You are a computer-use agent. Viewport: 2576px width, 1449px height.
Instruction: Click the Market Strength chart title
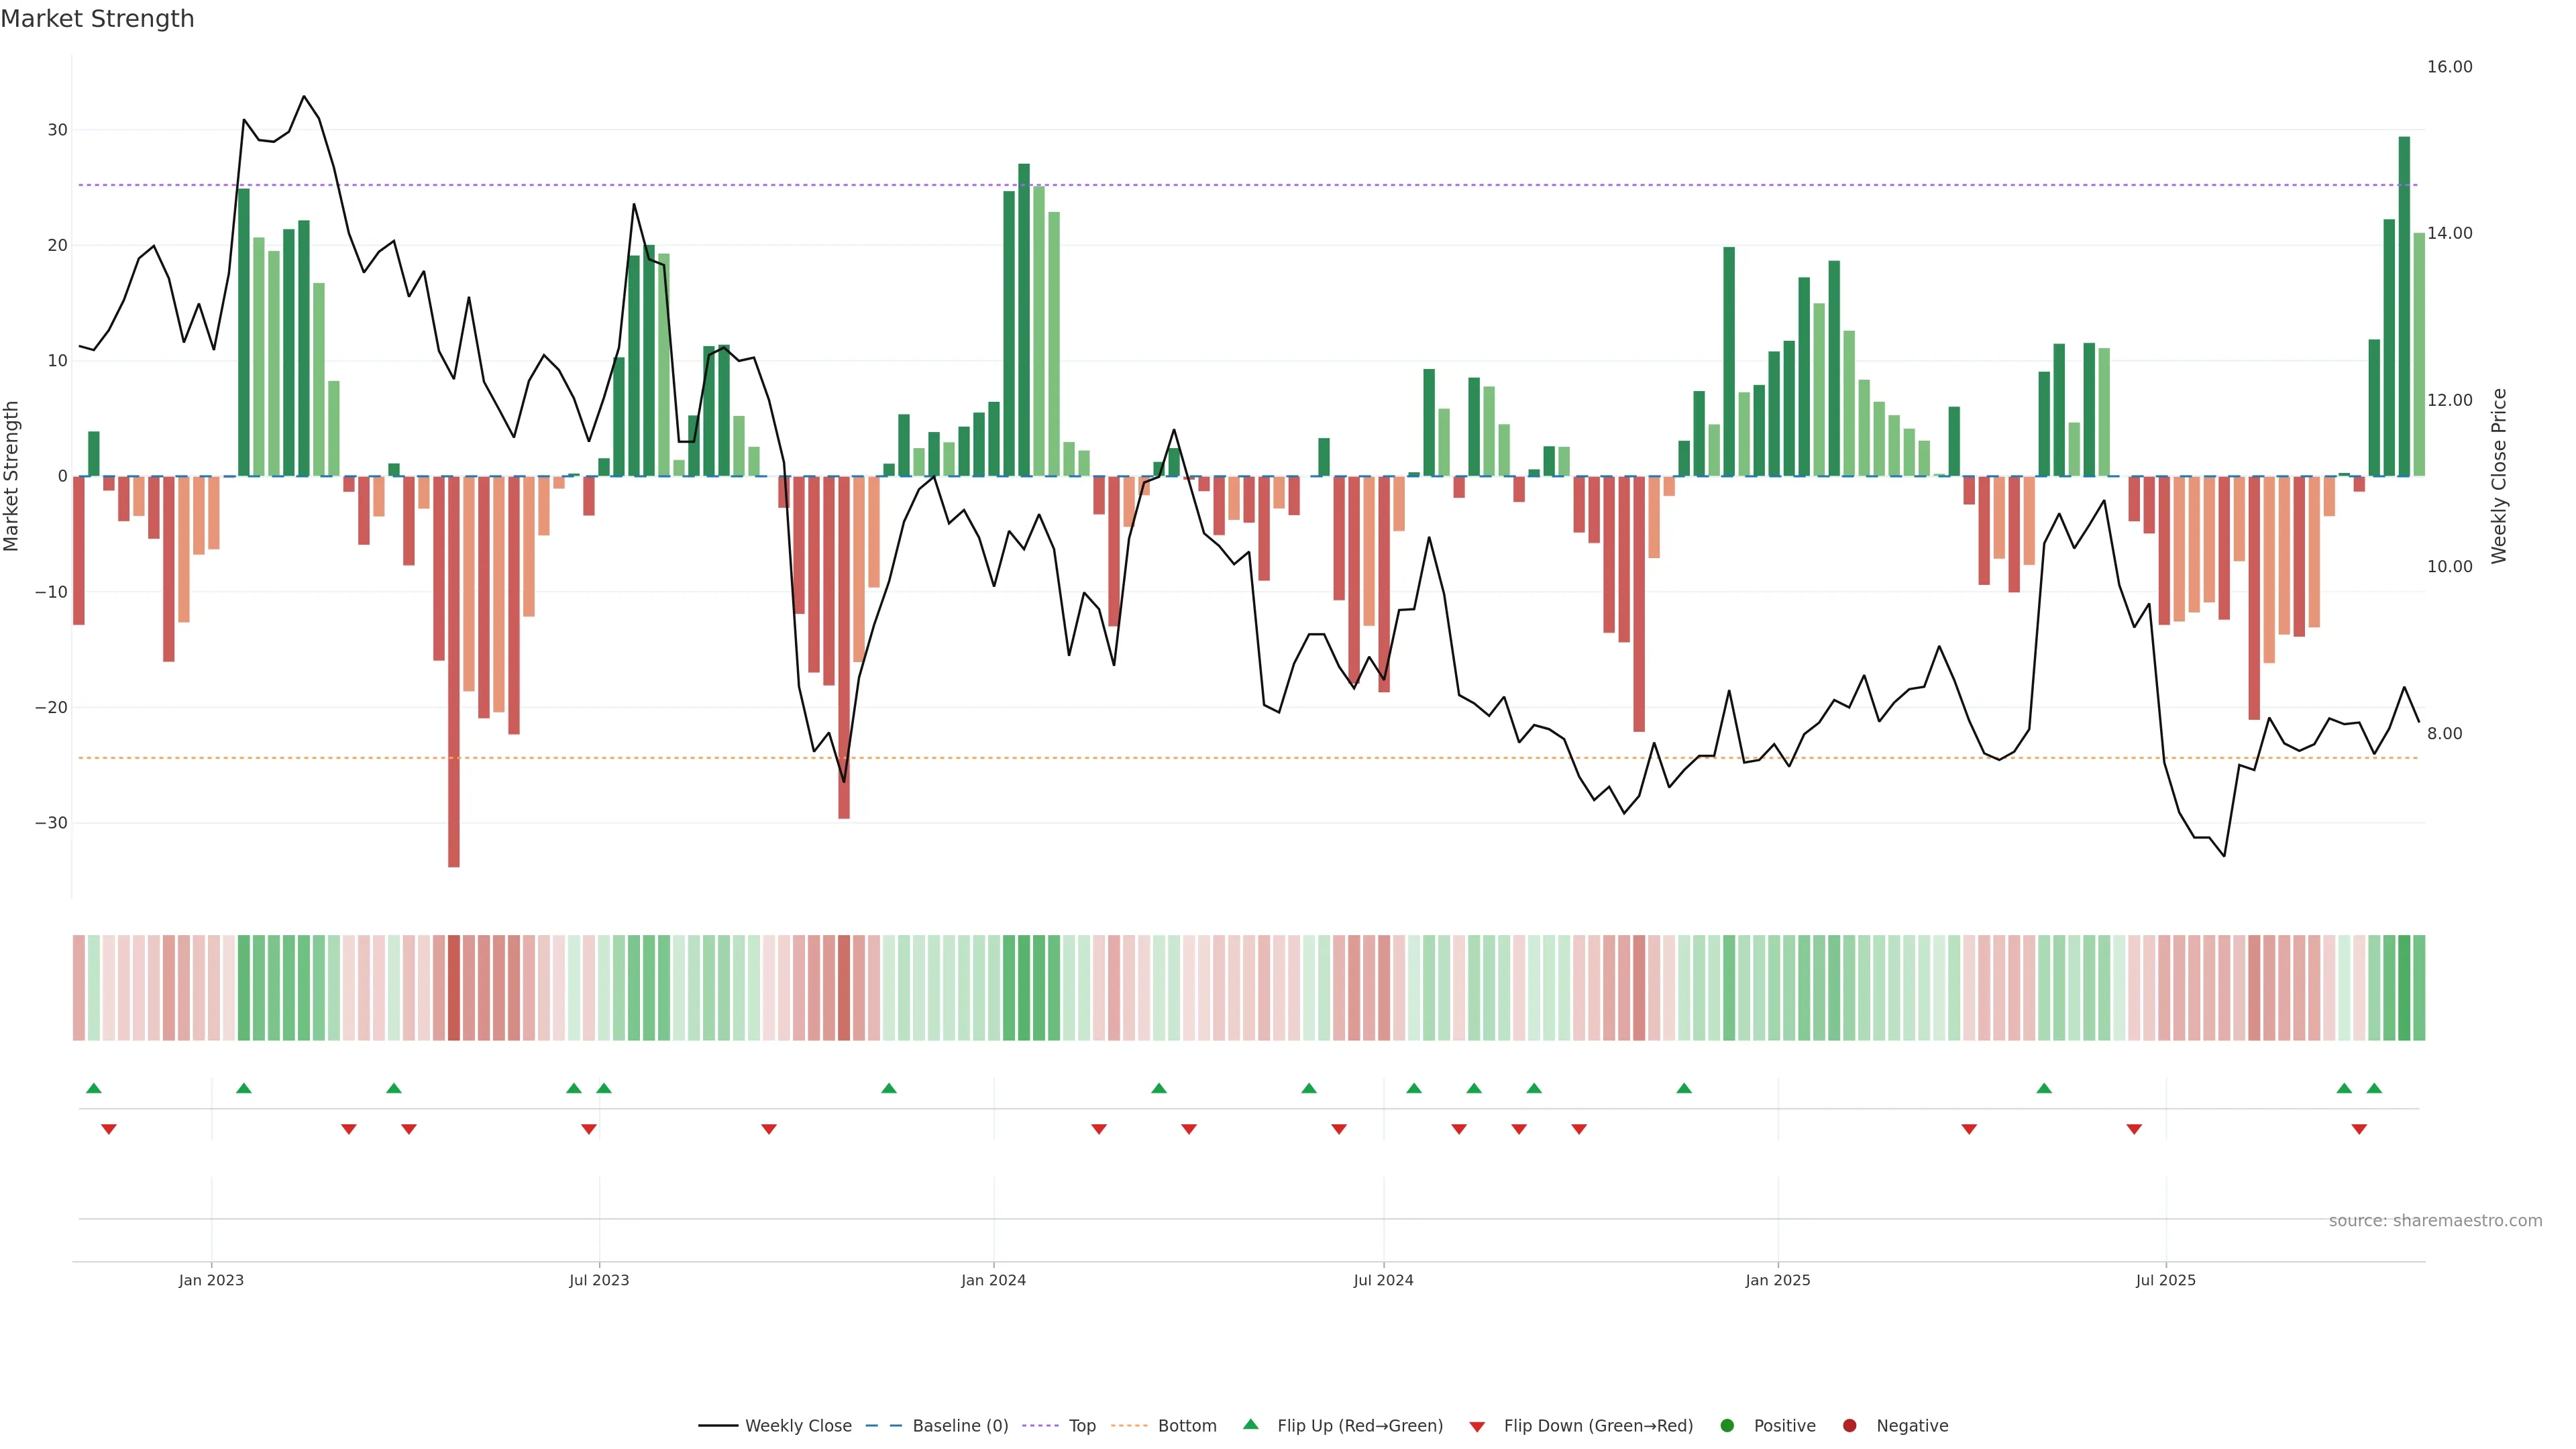tap(97, 19)
